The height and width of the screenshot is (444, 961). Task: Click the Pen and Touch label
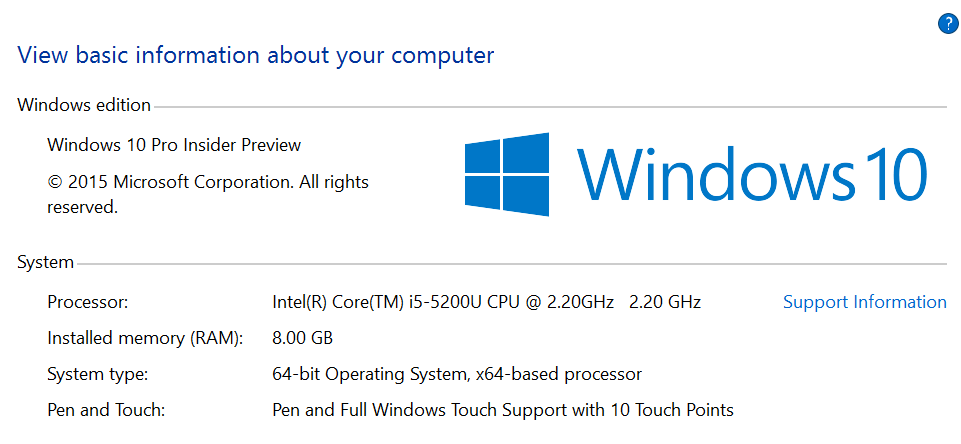(106, 410)
